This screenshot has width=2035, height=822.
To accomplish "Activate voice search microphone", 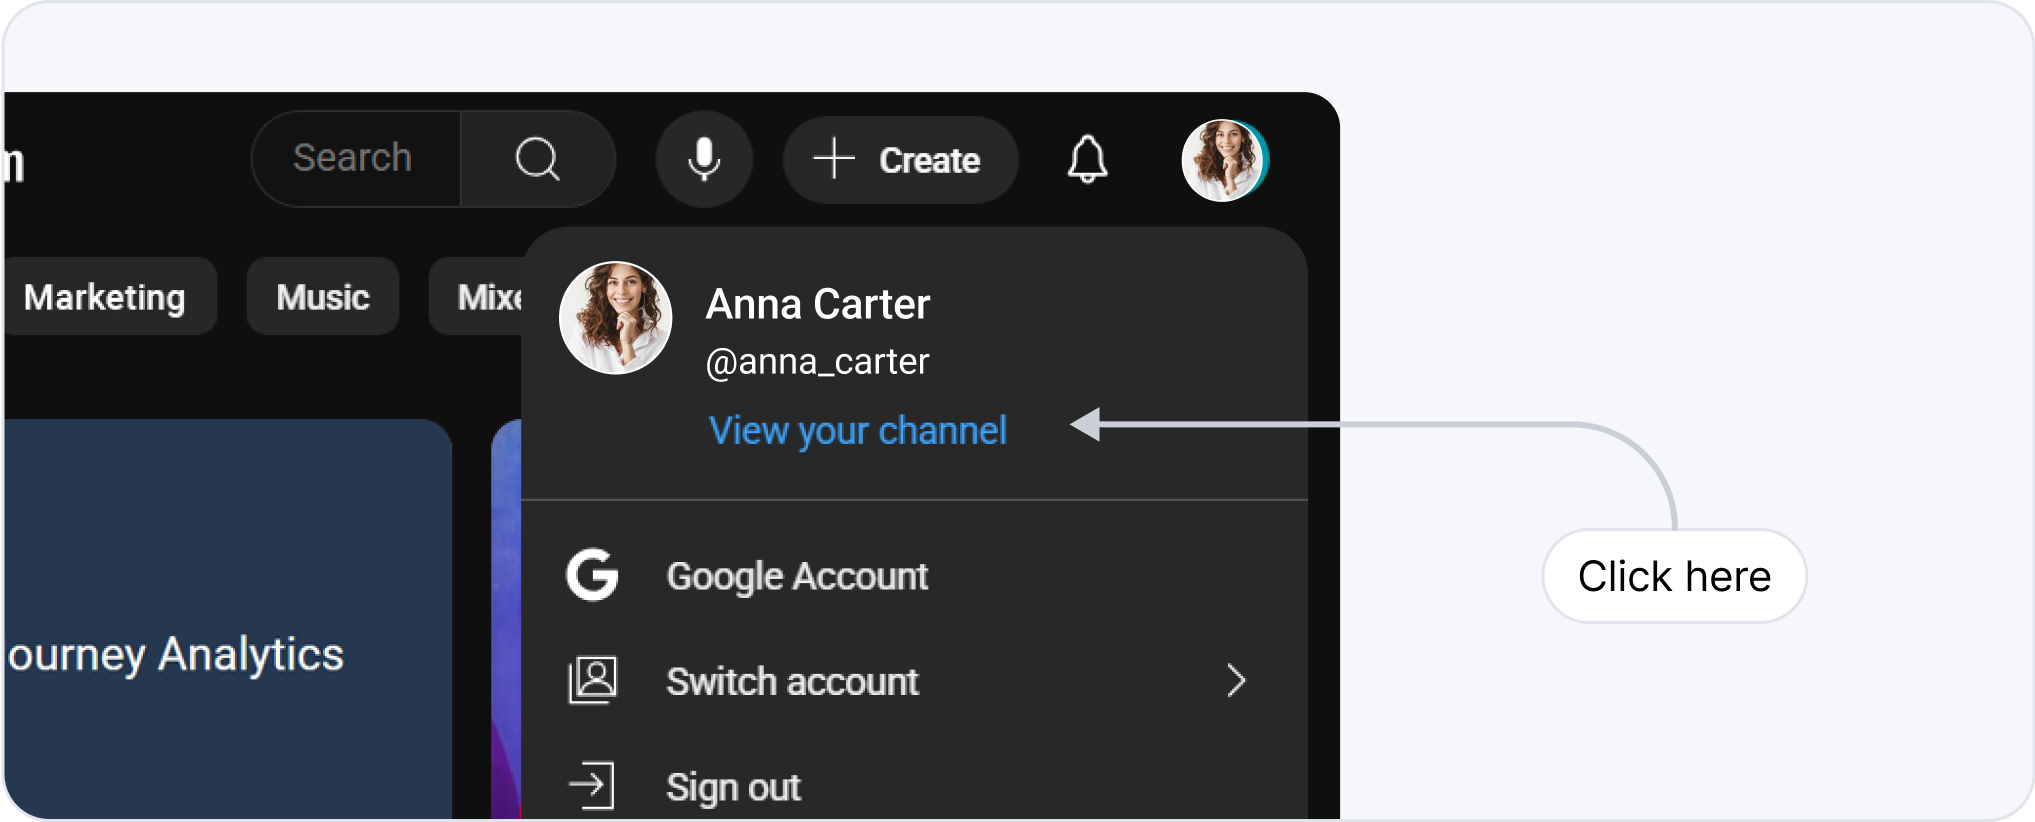I will point(704,159).
